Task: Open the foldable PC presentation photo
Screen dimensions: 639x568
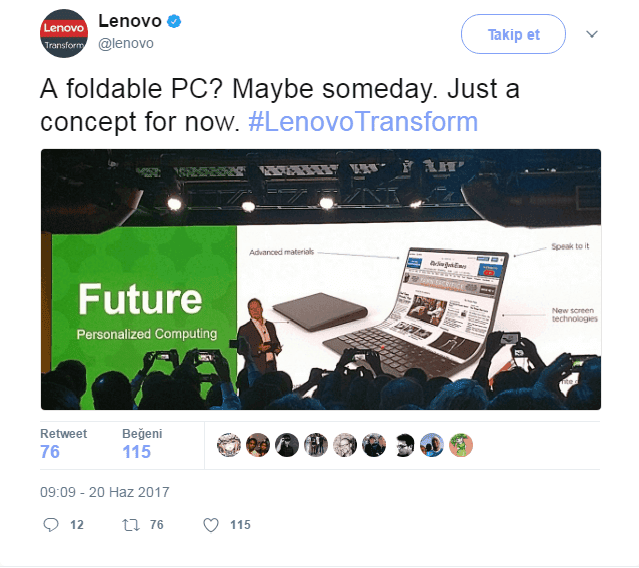Action: (x=321, y=280)
